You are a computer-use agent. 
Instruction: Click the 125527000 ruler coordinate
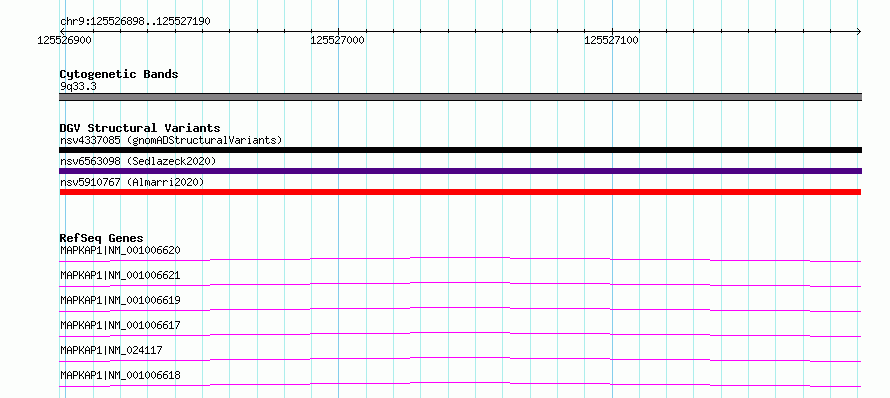[x=338, y=40]
